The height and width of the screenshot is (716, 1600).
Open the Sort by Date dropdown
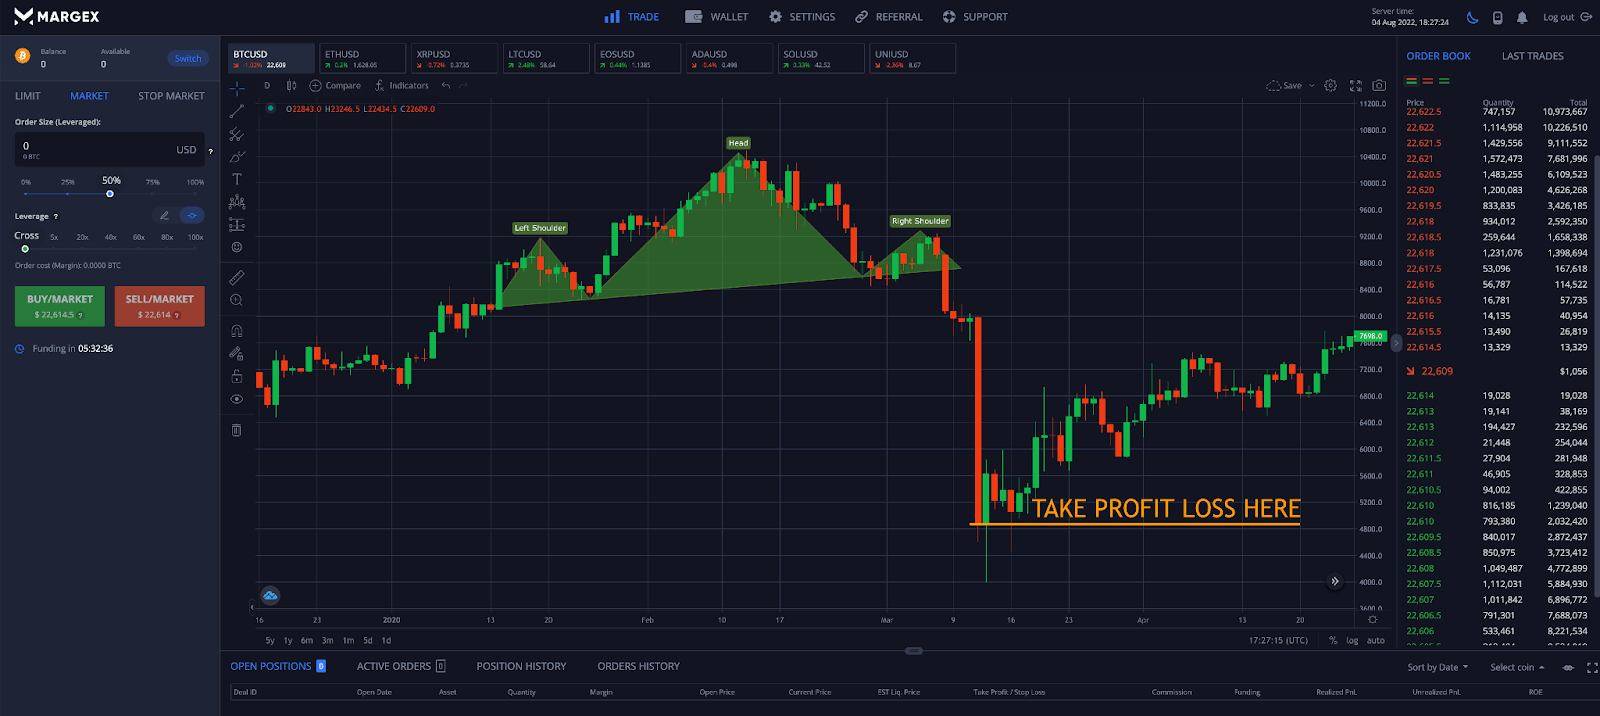coord(1438,667)
